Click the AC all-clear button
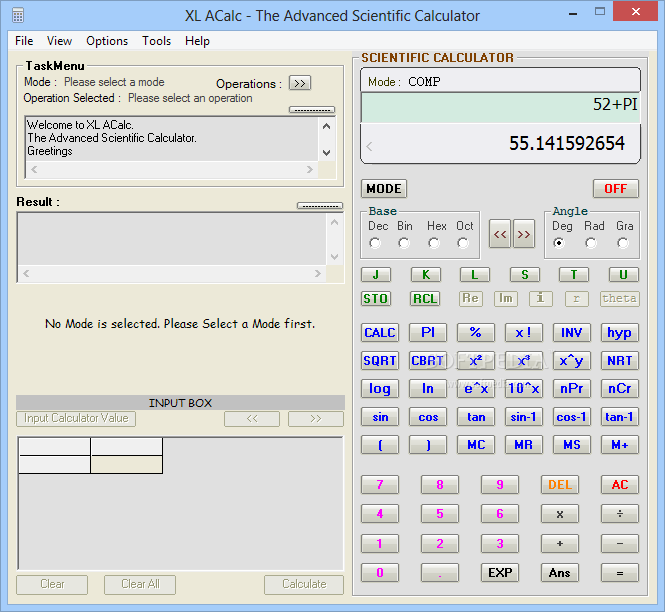The width and height of the screenshot is (665, 612). [619, 484]
